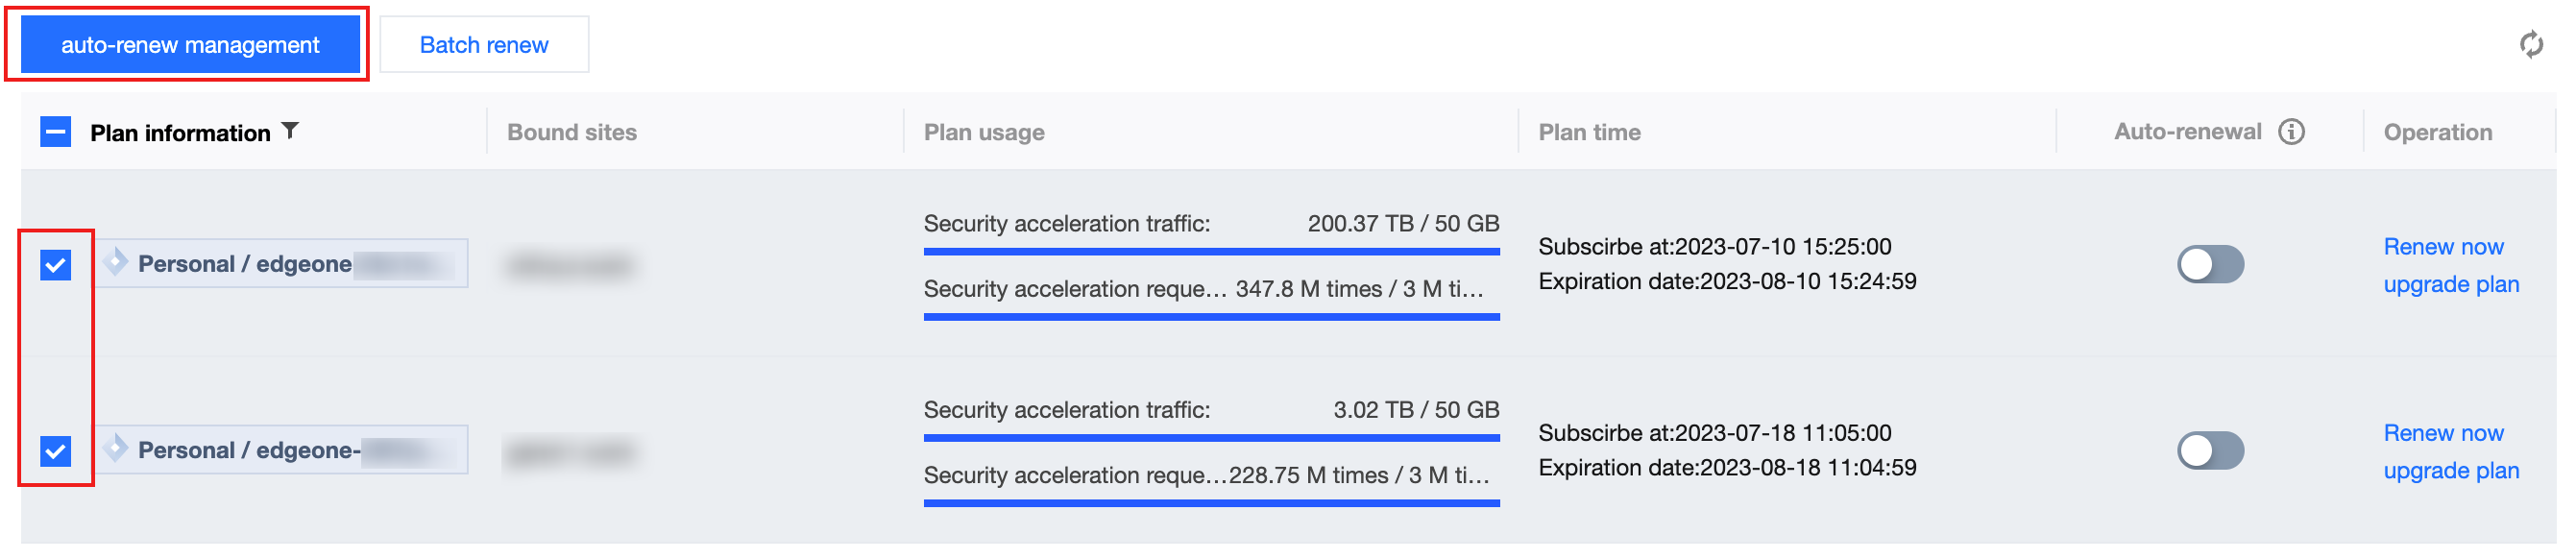
Task: Click the Batch renew button
Action: pyautogui.click(x=484, y=45)
